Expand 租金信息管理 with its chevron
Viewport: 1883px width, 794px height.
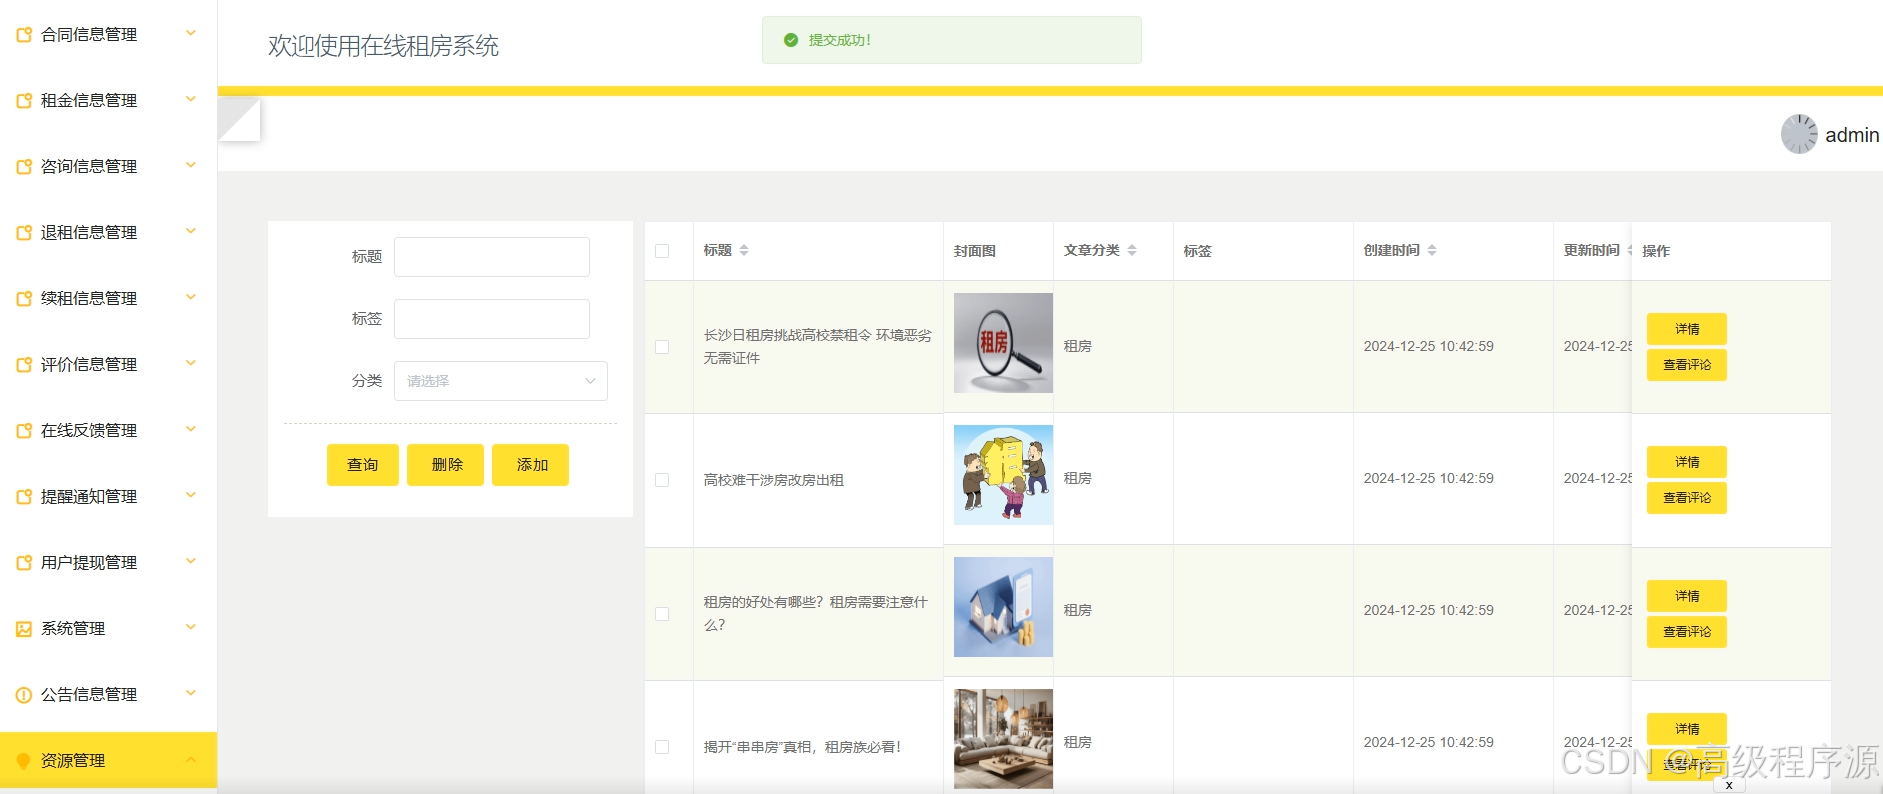click(191, 99)
